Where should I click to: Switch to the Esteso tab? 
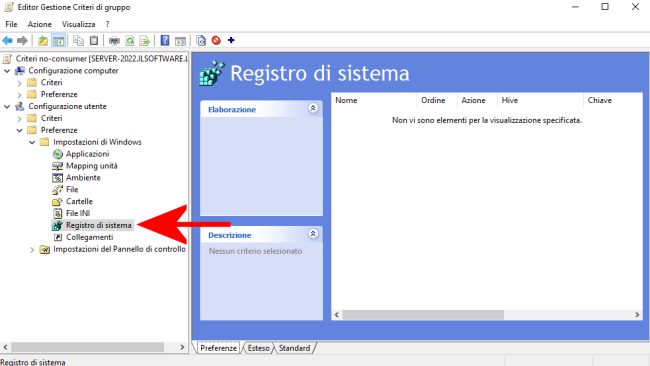tap(259, 348)
